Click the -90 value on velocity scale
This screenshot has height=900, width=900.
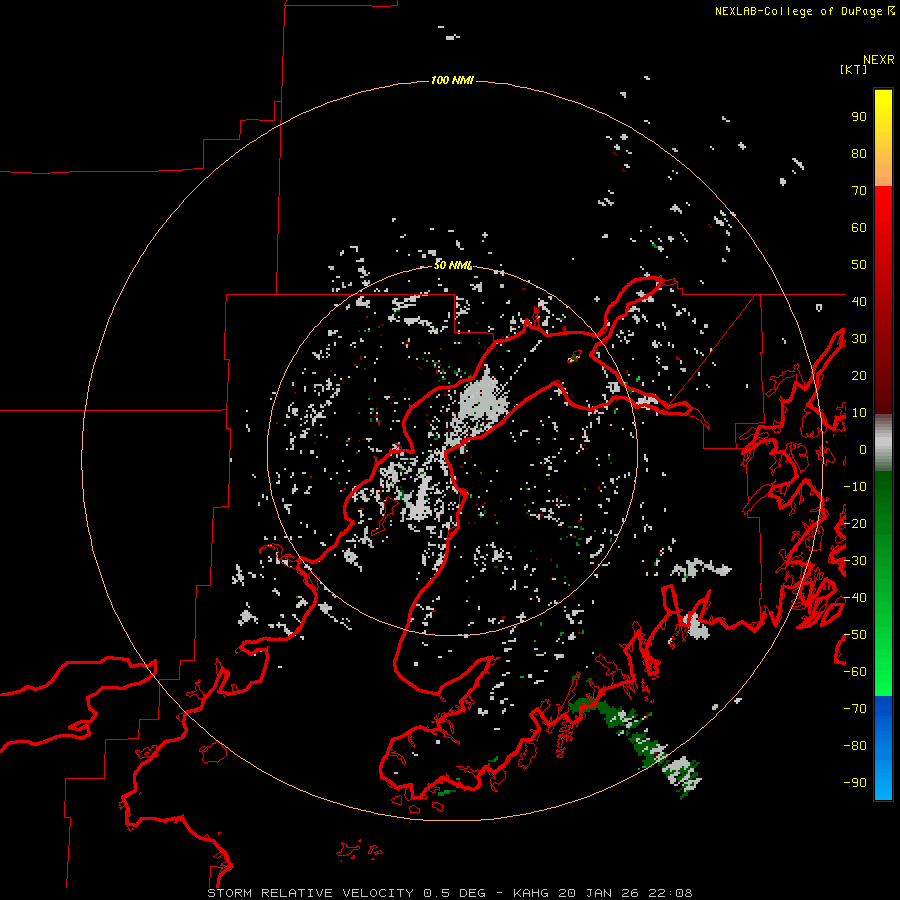pos(855,783)
